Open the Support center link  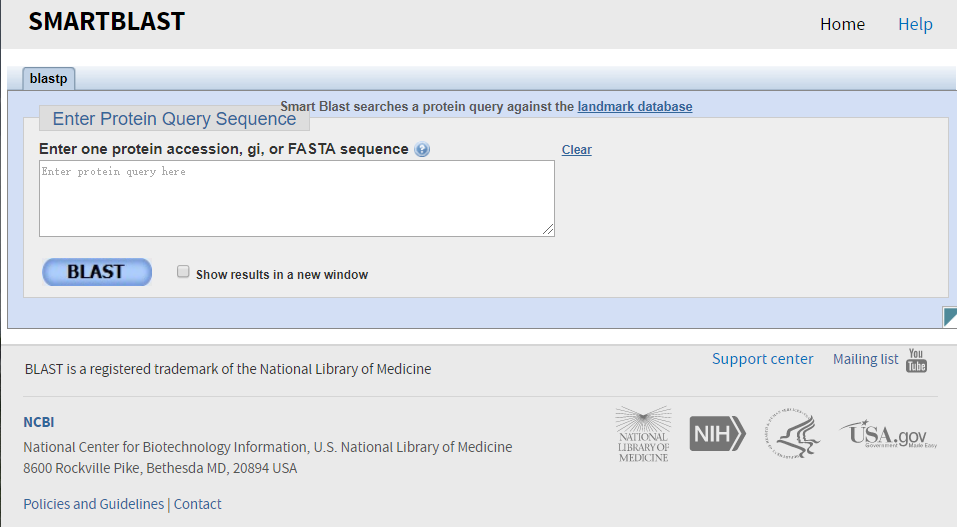coord(762,359)
